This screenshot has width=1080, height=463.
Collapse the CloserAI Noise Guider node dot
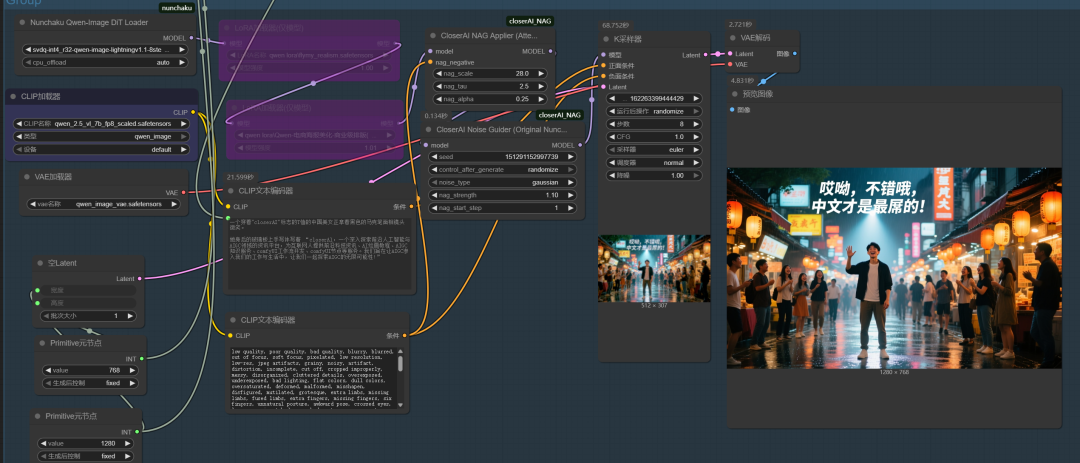pos(428,129)
